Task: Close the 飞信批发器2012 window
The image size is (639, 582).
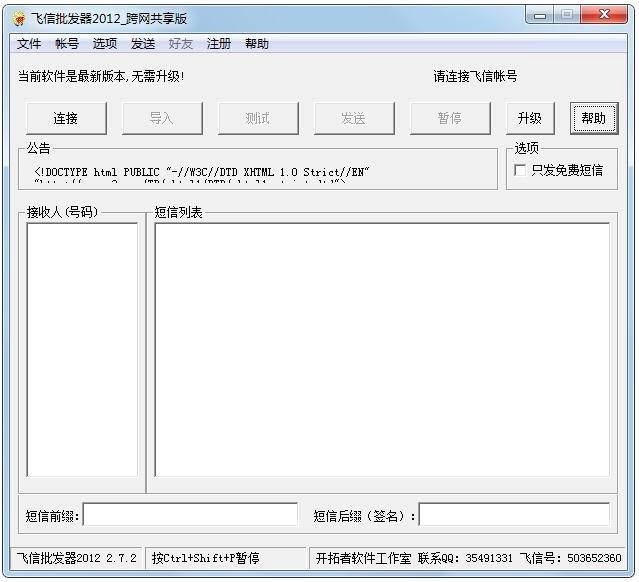Action: 604,15
